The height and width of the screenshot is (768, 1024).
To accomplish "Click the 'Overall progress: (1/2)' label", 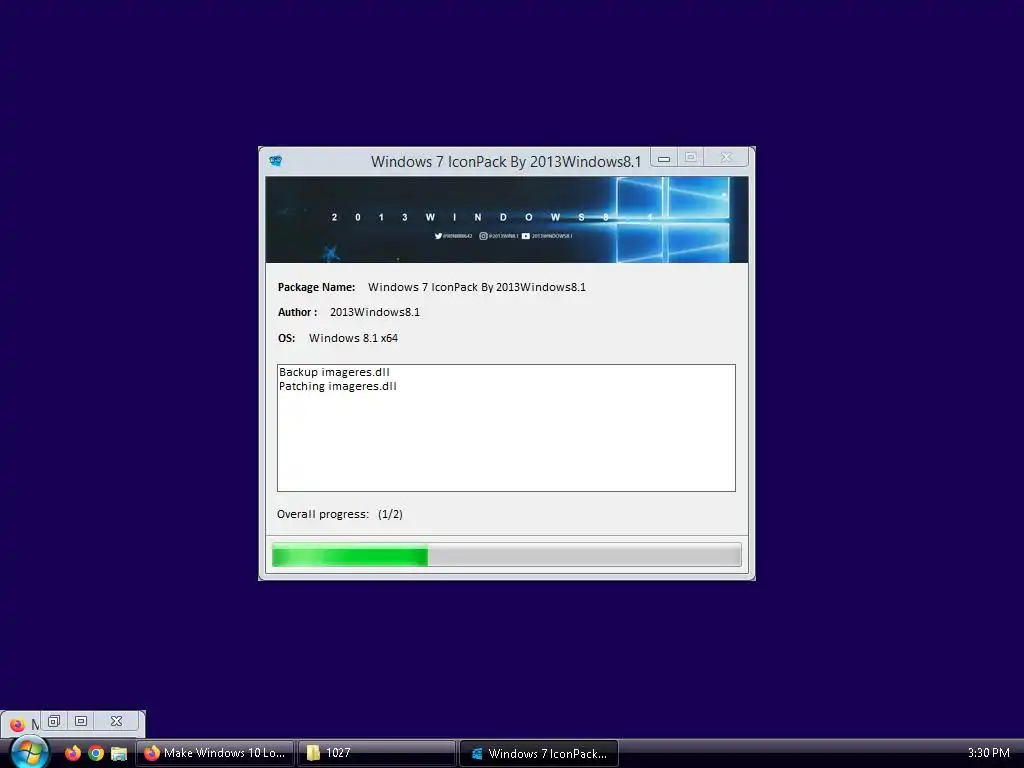I will pyautogui.click(x=340, y=514).
